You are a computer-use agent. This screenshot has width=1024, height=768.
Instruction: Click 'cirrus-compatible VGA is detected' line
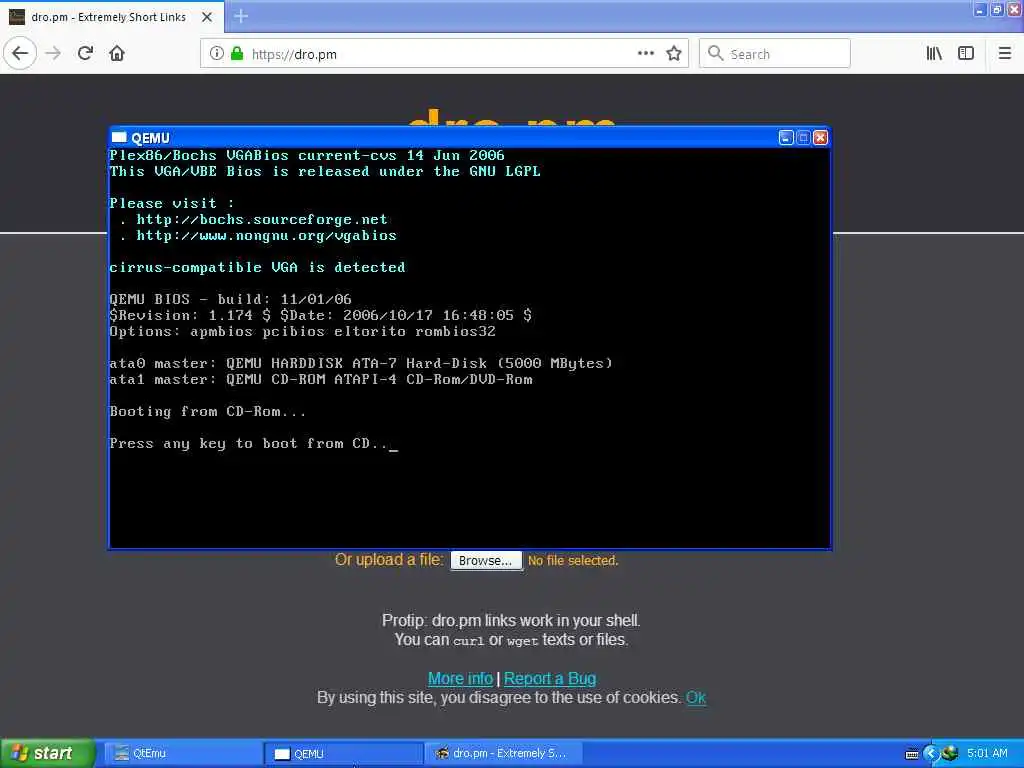(257, 267)
